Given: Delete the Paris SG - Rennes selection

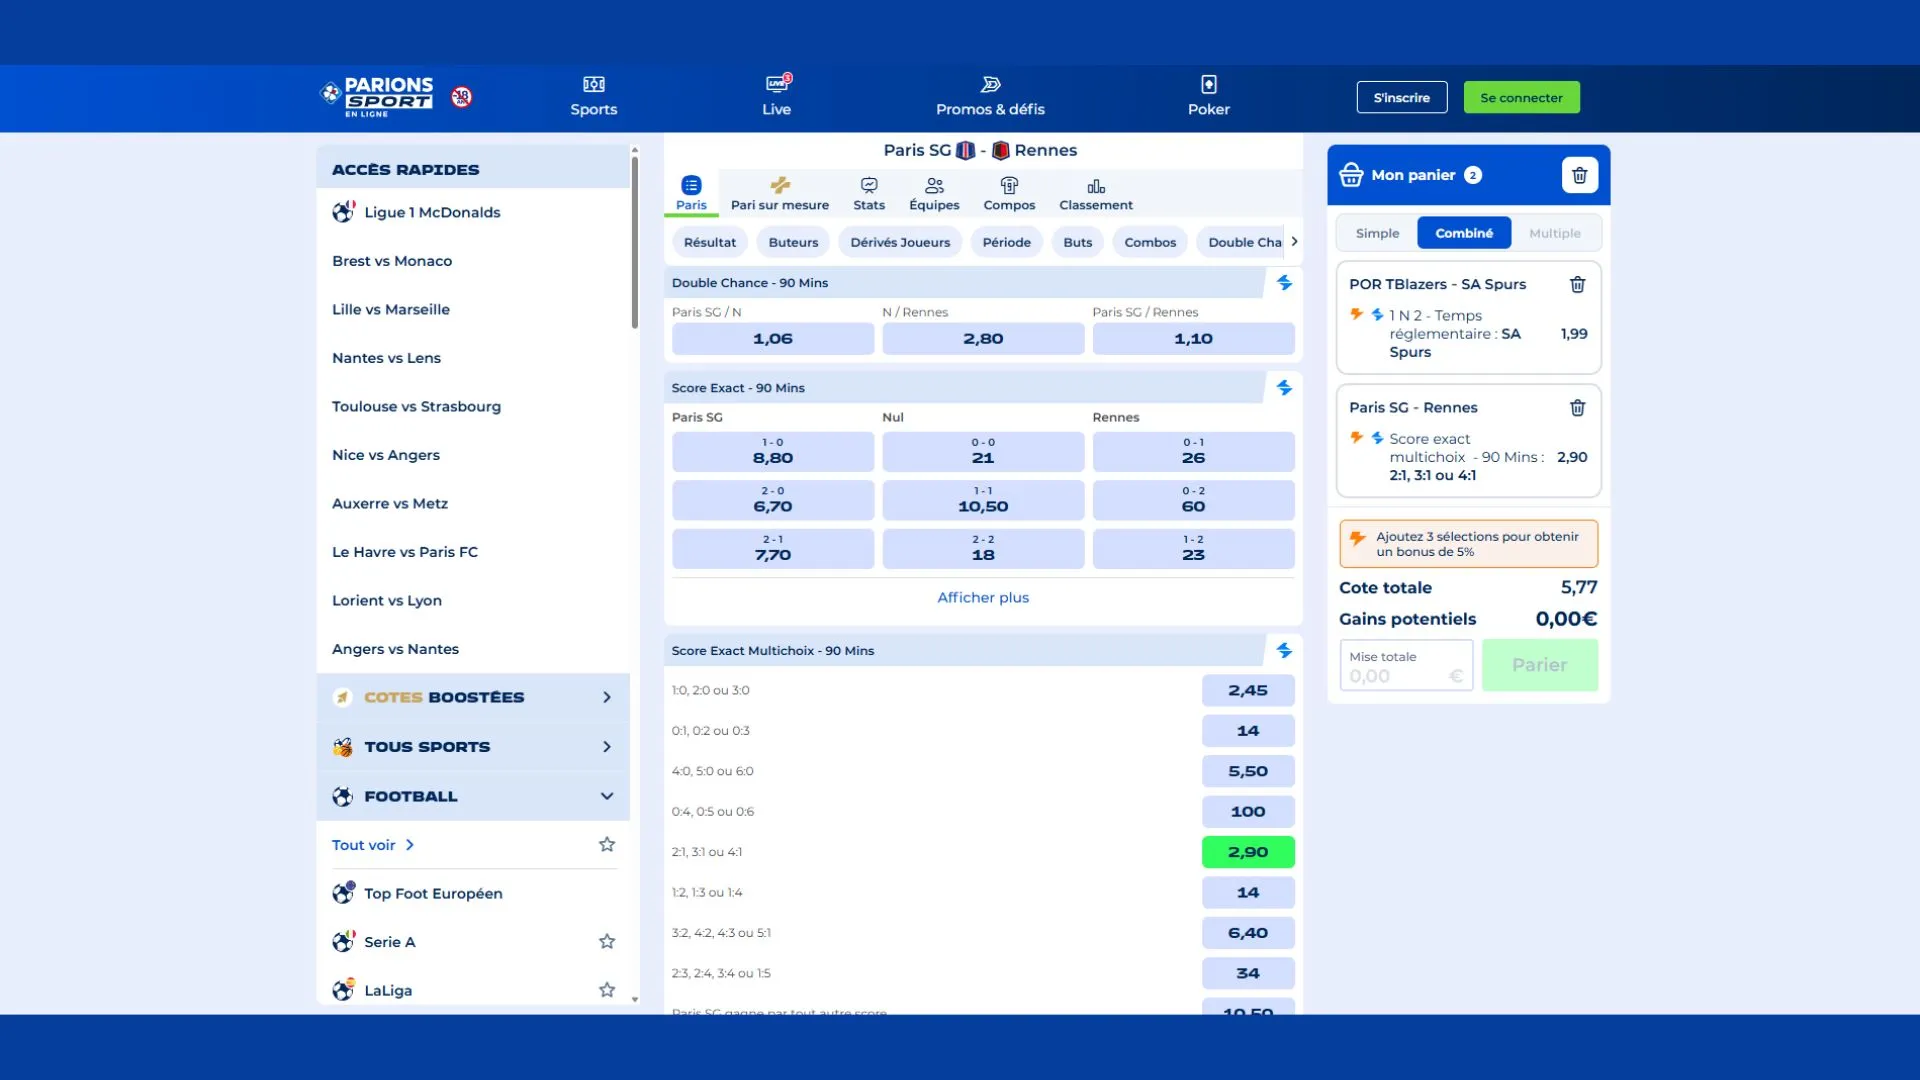Looking at the screenshot, I should [x=1577, y=408].
